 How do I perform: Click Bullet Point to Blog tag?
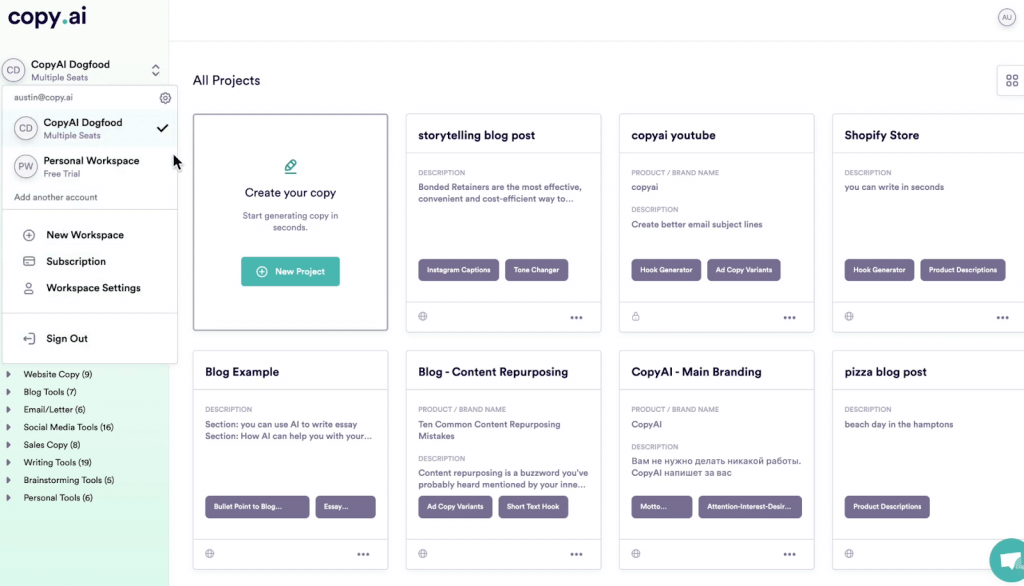(x=257, y=507)
